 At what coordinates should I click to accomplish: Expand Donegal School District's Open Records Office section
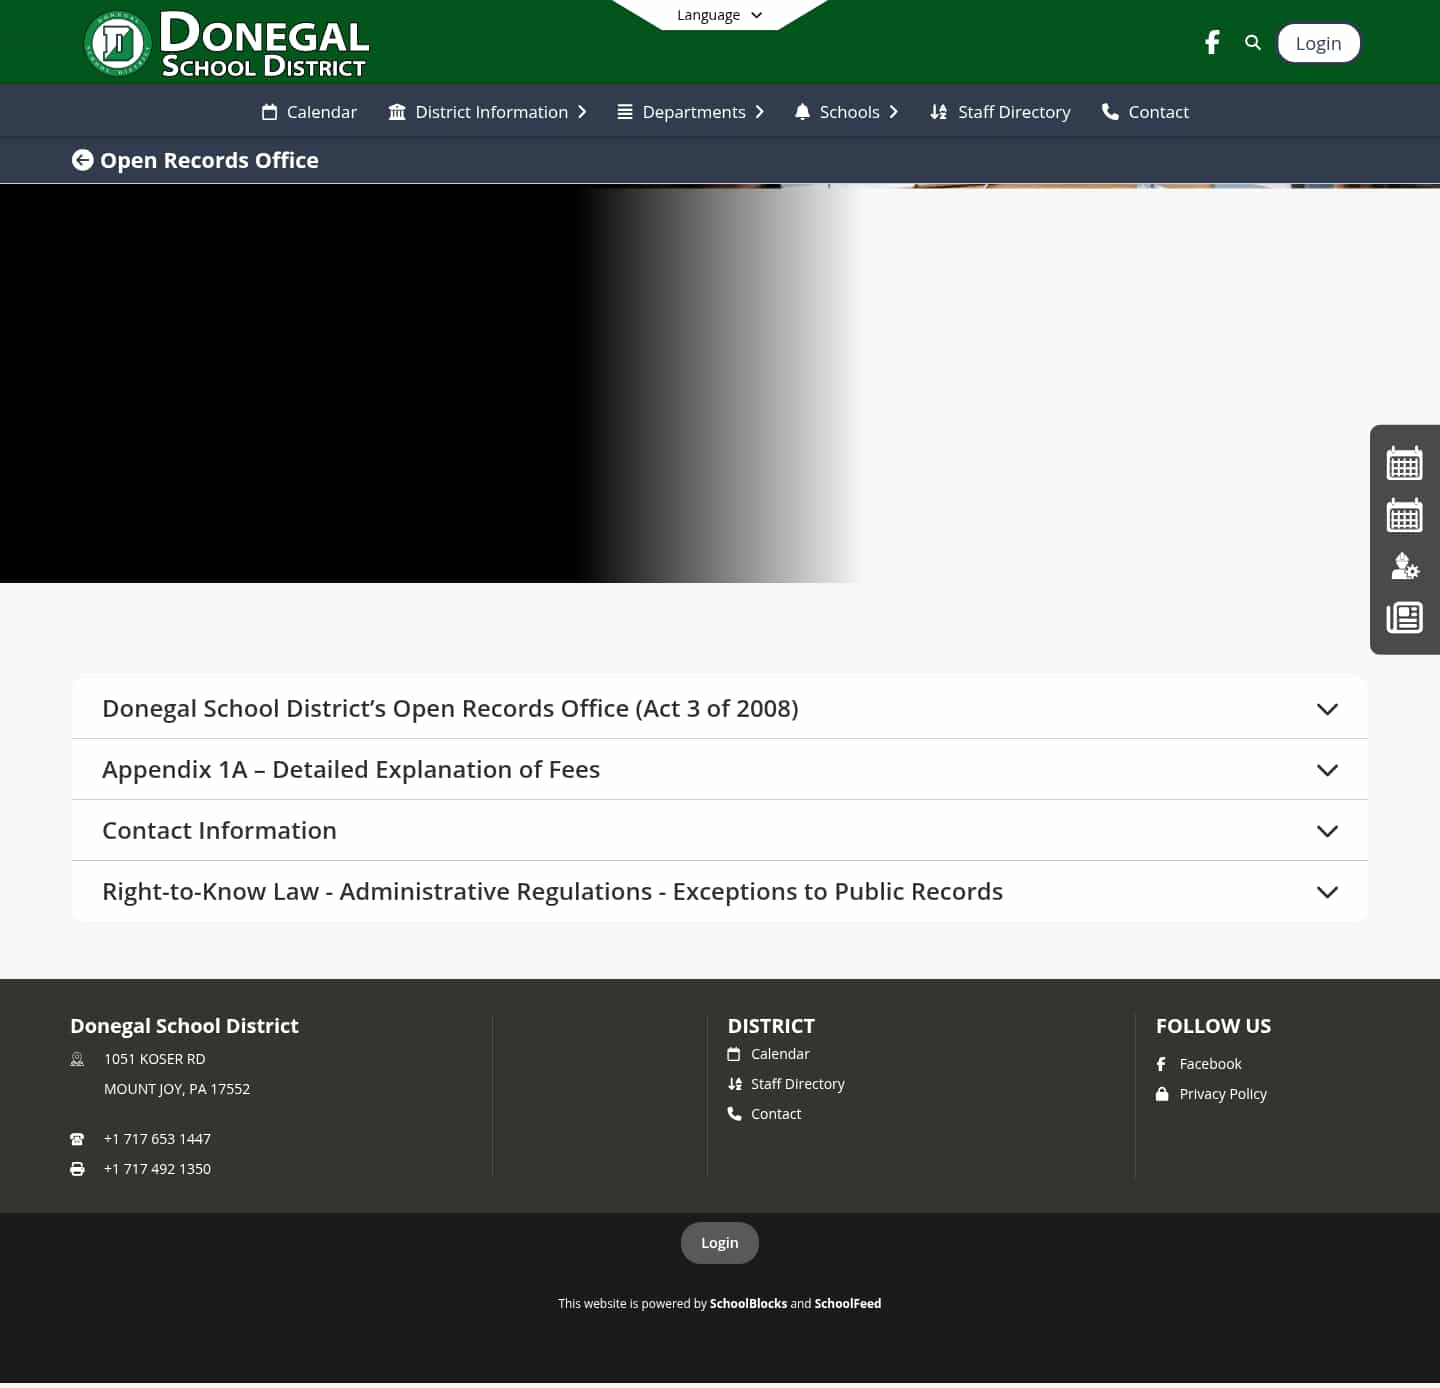720,709
